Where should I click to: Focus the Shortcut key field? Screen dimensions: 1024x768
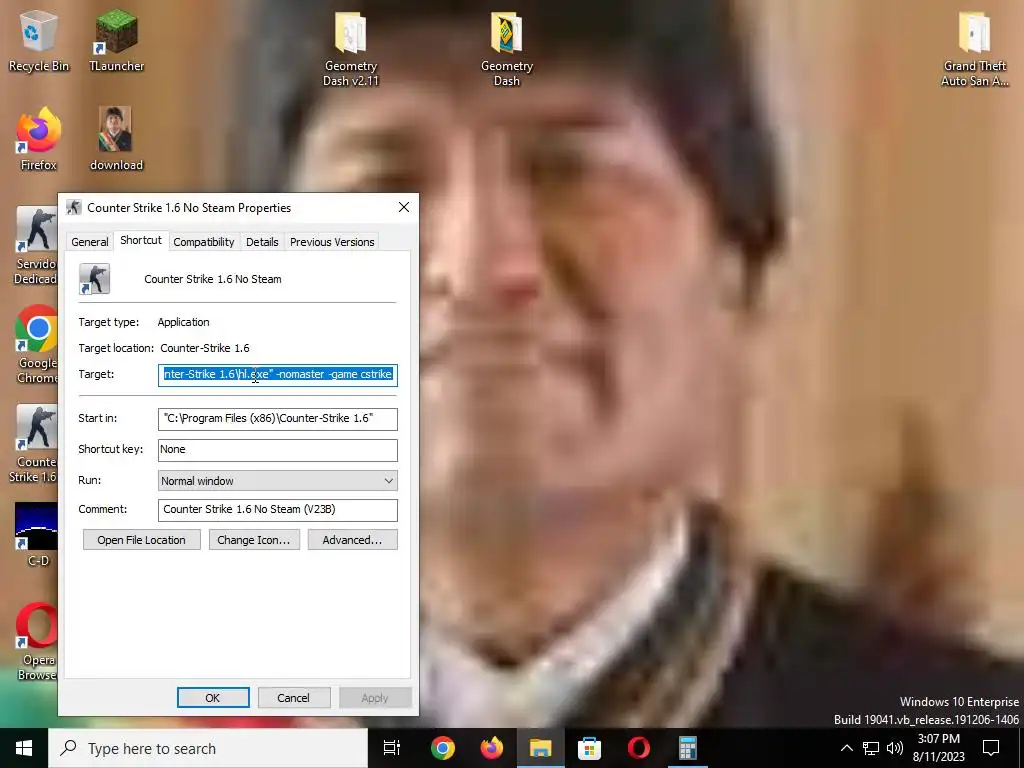tap(278, 450)
